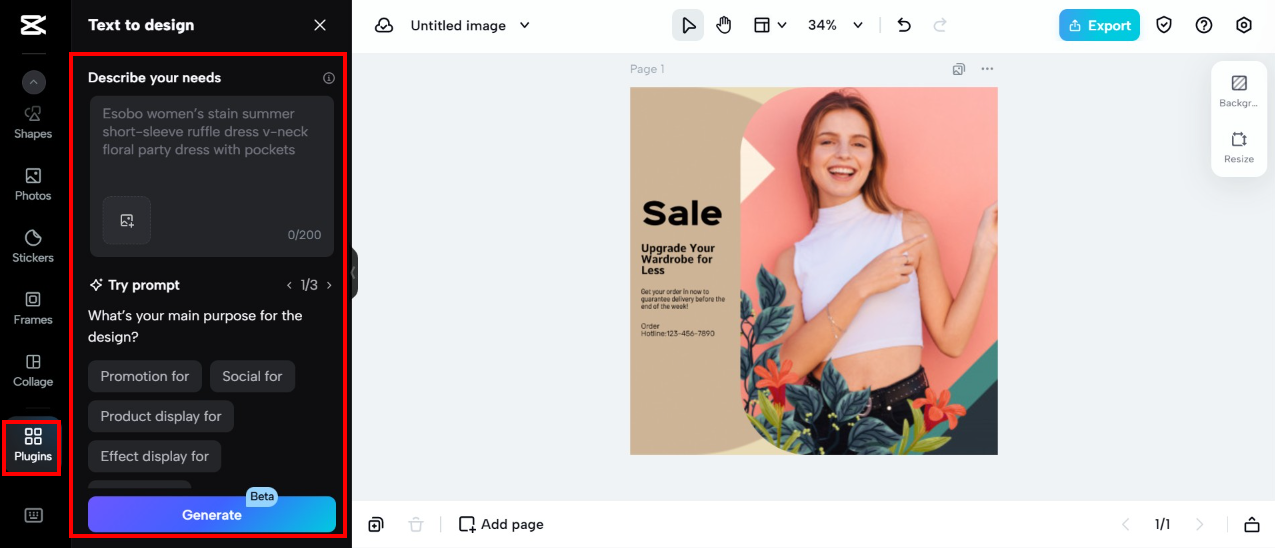Click the canvas design thumbnail

813,270
